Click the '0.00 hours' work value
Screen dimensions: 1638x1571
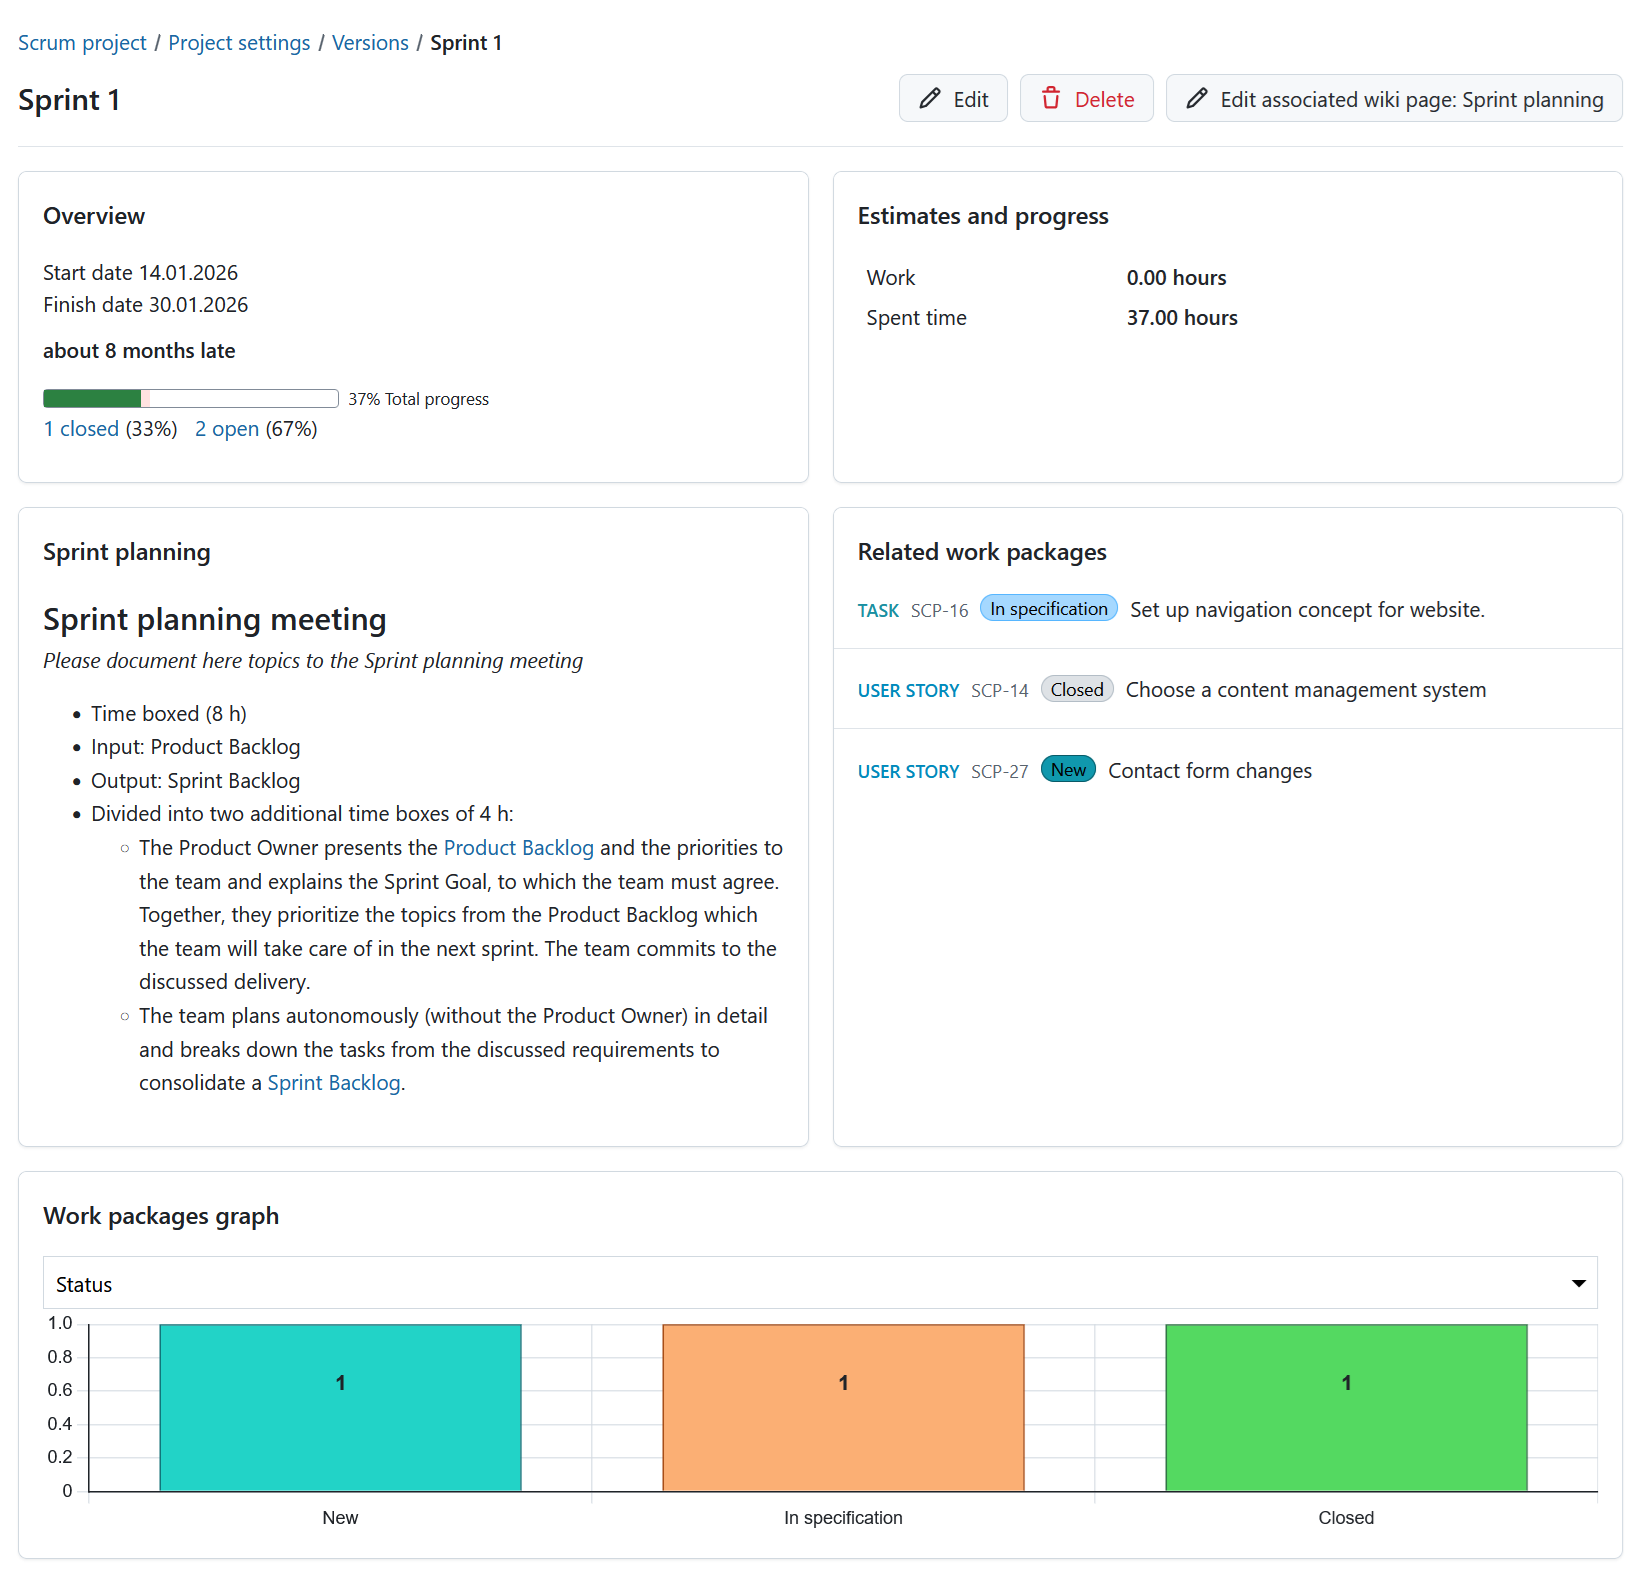coord(1176,278)
